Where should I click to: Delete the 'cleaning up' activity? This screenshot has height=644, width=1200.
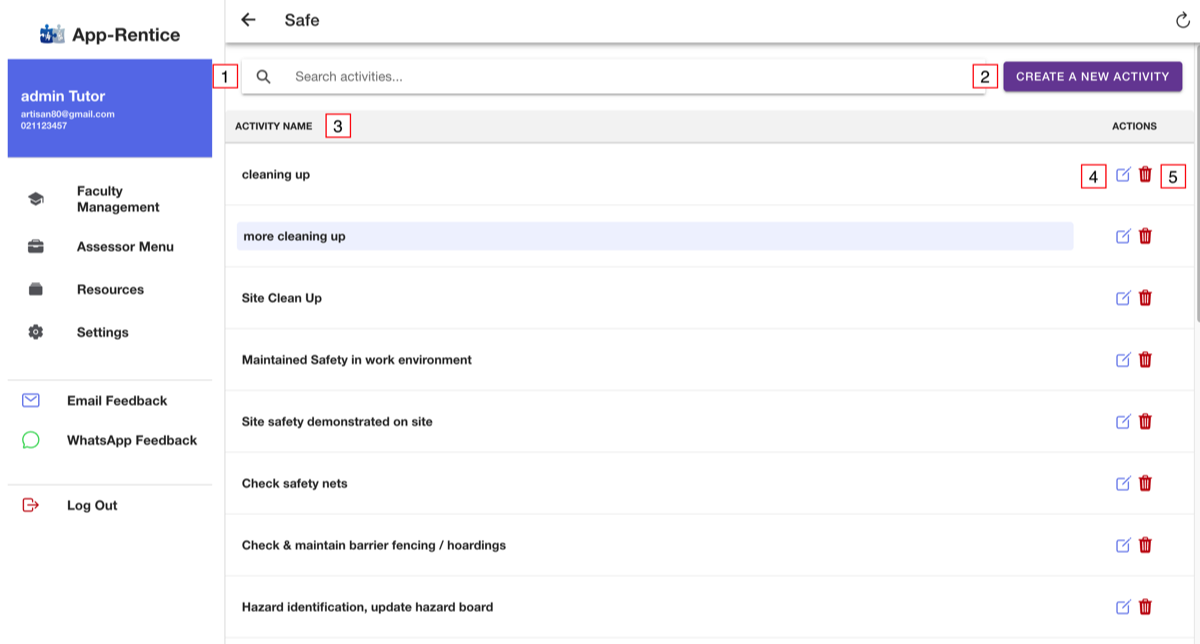(x=1146, y=175)
